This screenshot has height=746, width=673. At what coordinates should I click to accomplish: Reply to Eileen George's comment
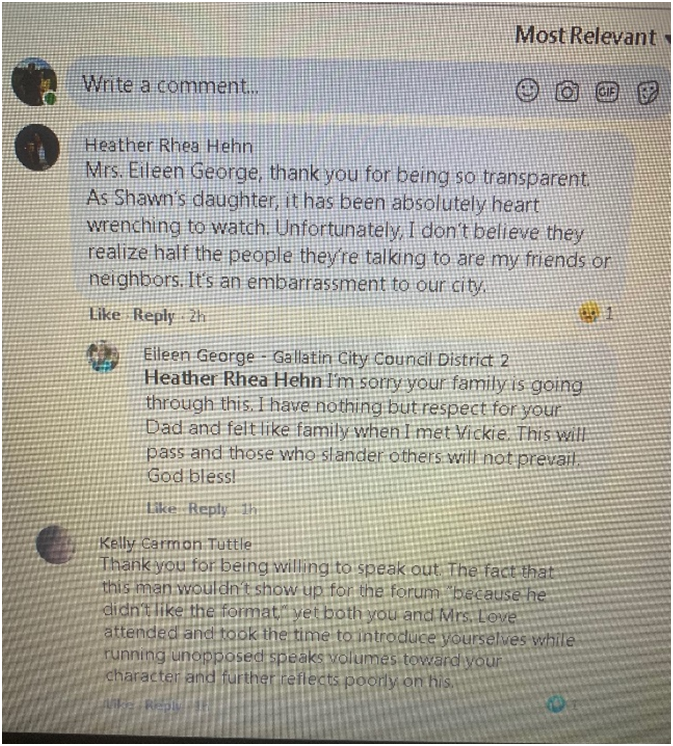(208, 509)
